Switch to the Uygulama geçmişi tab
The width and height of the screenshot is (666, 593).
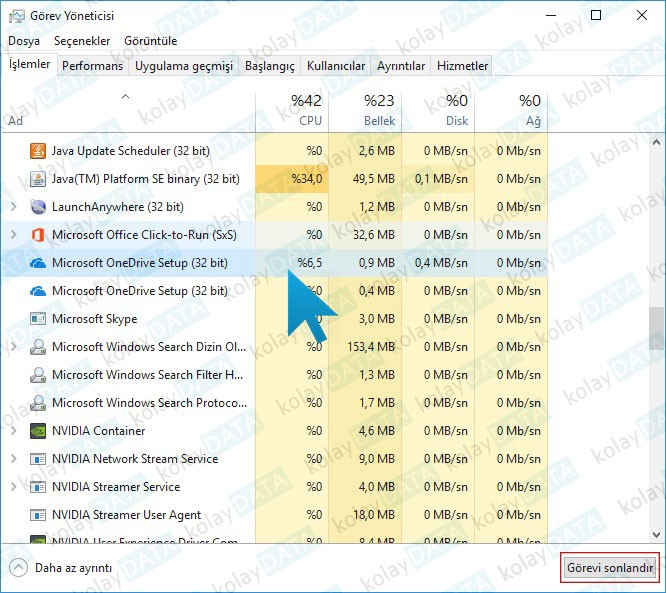184,66
